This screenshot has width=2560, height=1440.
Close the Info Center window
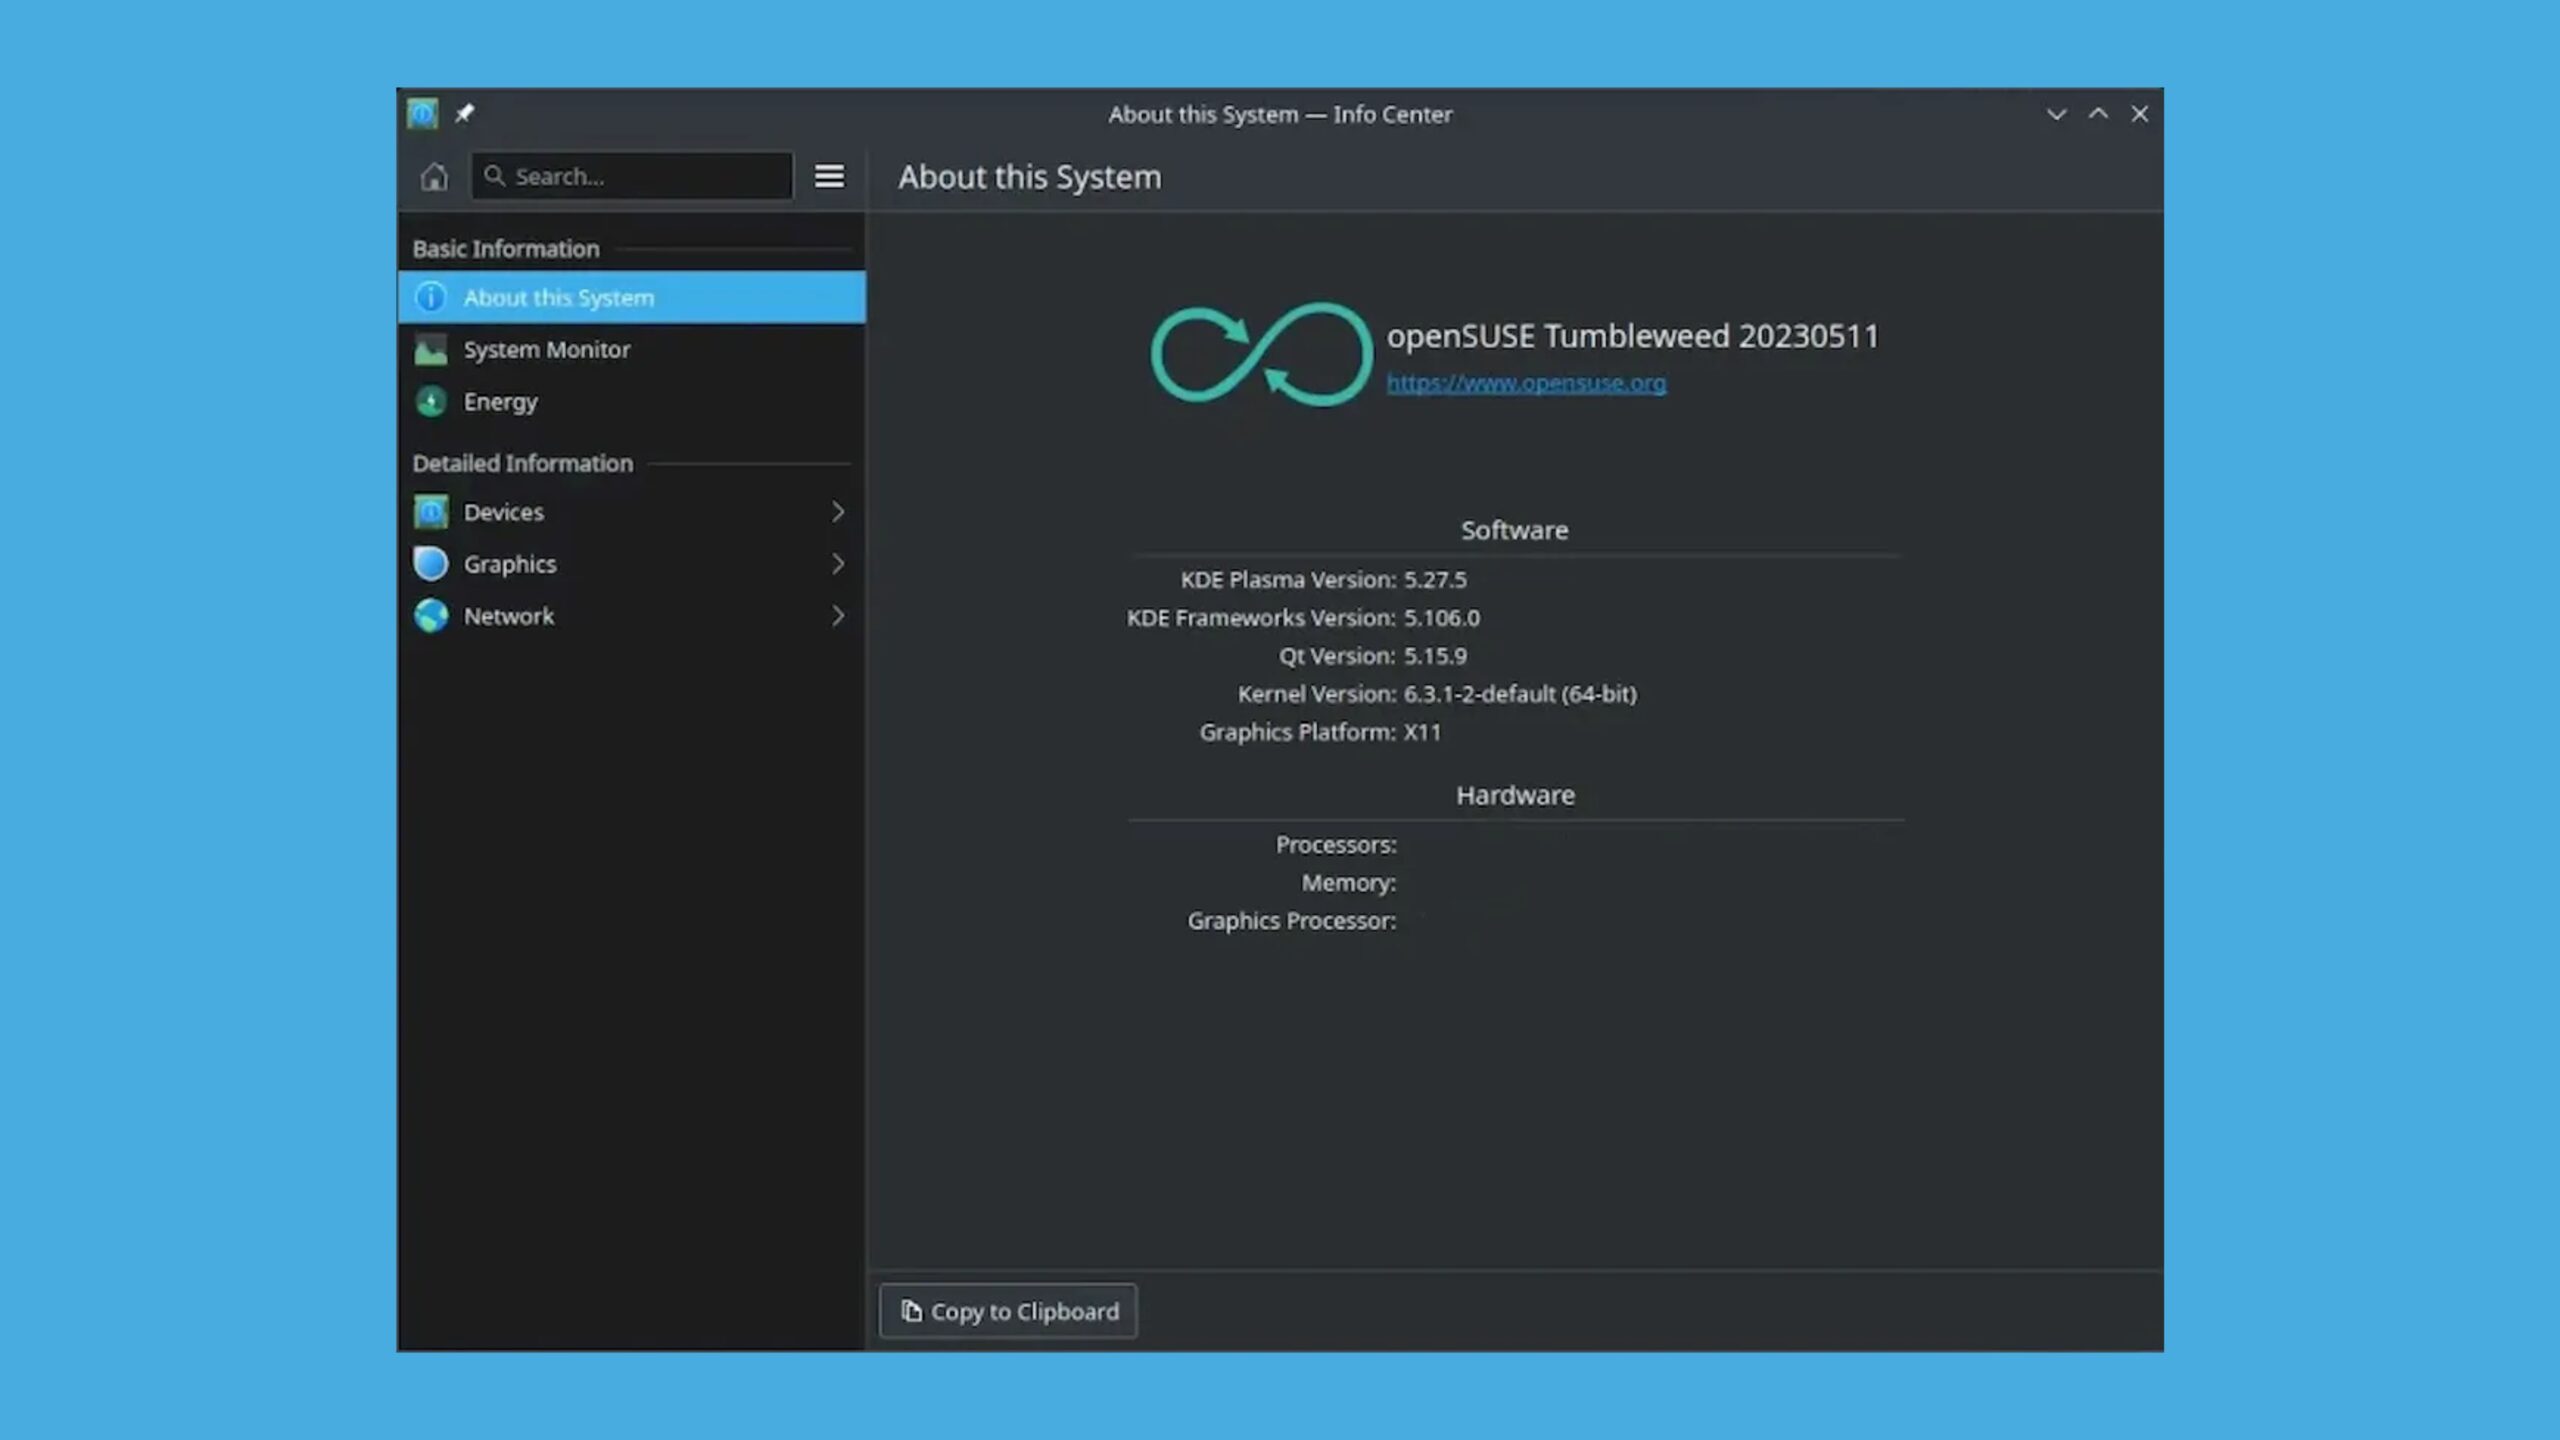tap(2139, 114)
